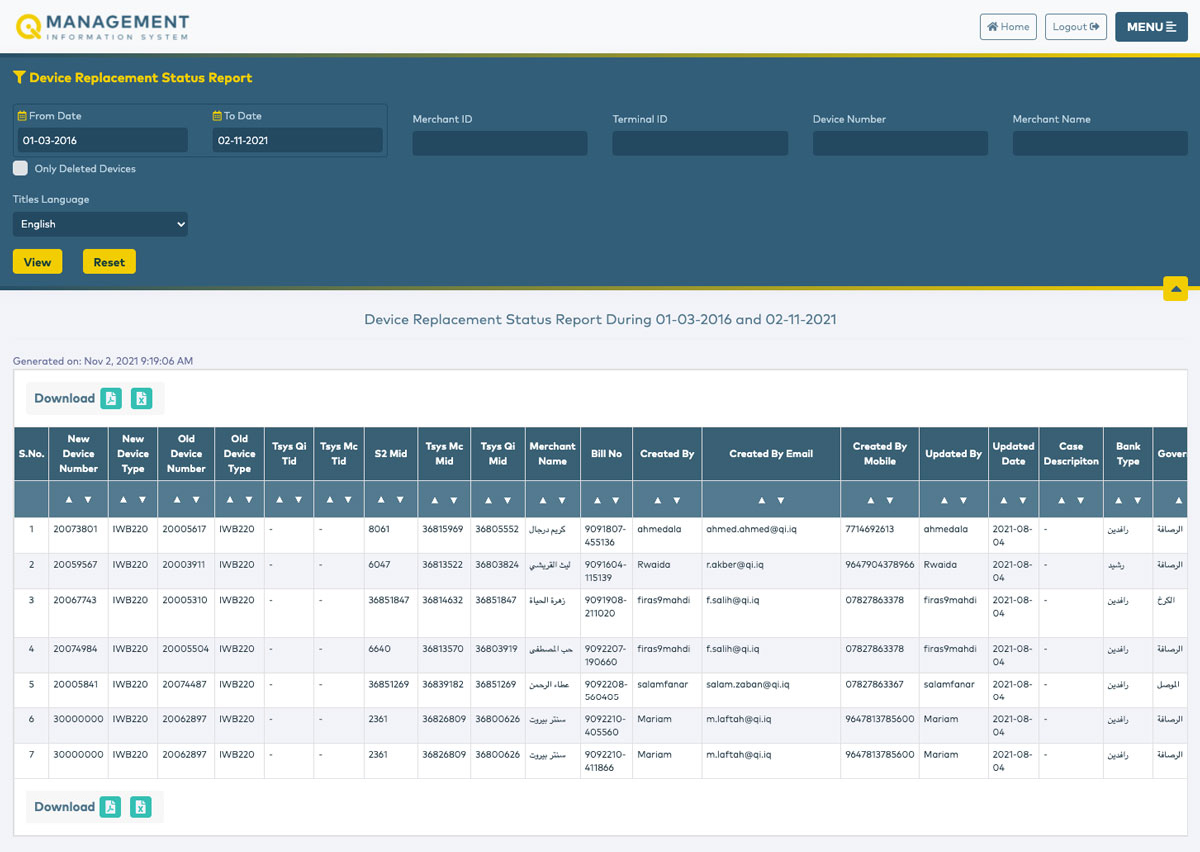Image resolution: width=1200 pixels, height=852 pixels.
Task: Sort Created By Email descending
Action: [x=780, y=499]
